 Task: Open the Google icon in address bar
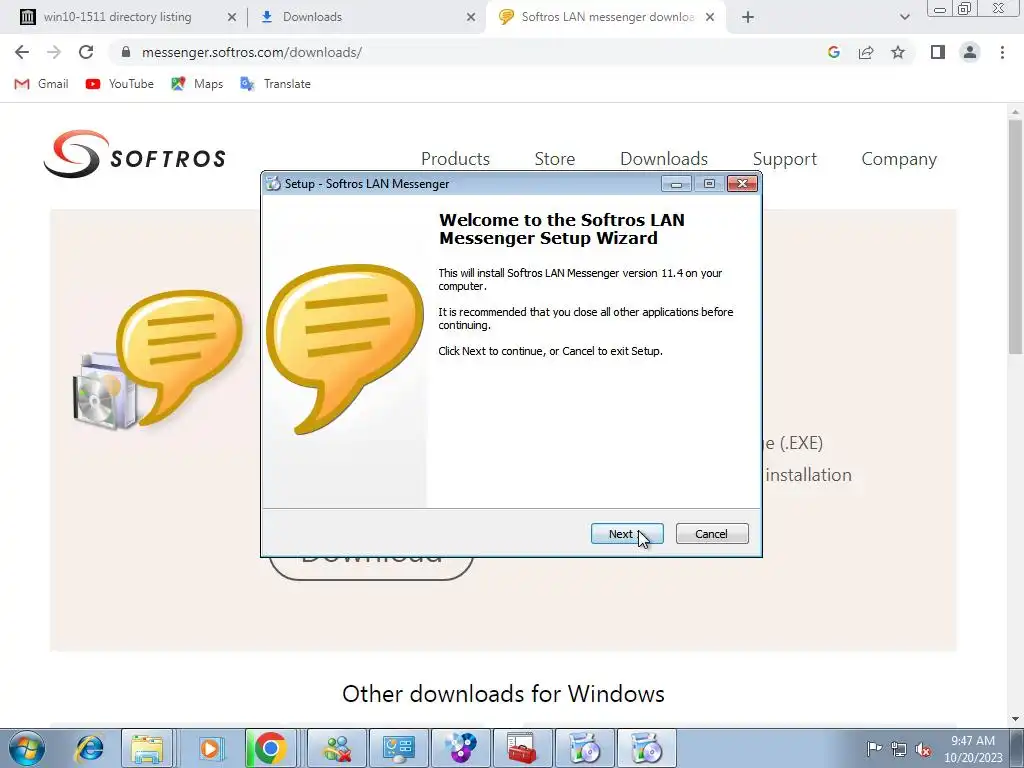833,52
